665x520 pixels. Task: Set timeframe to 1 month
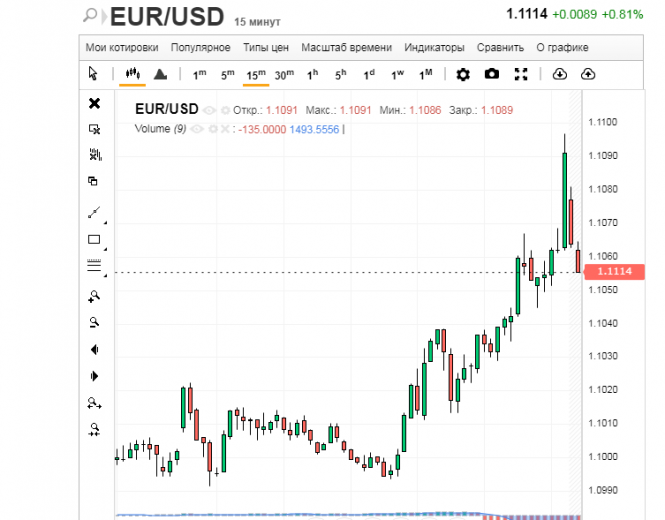[426, 75]
